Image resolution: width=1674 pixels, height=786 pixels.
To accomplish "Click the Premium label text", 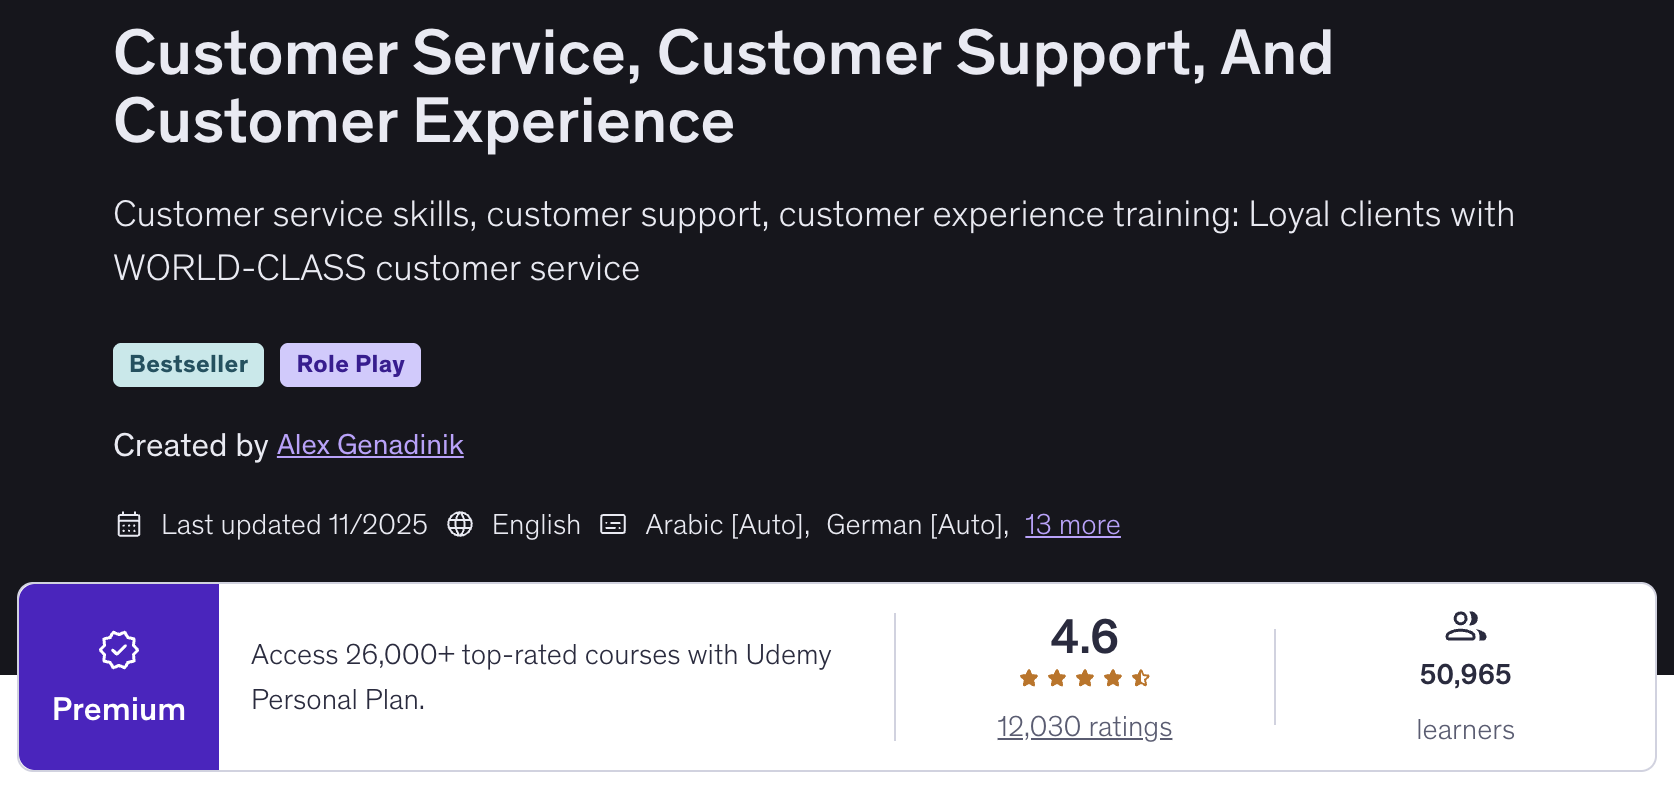I will [x=119, y=709].
